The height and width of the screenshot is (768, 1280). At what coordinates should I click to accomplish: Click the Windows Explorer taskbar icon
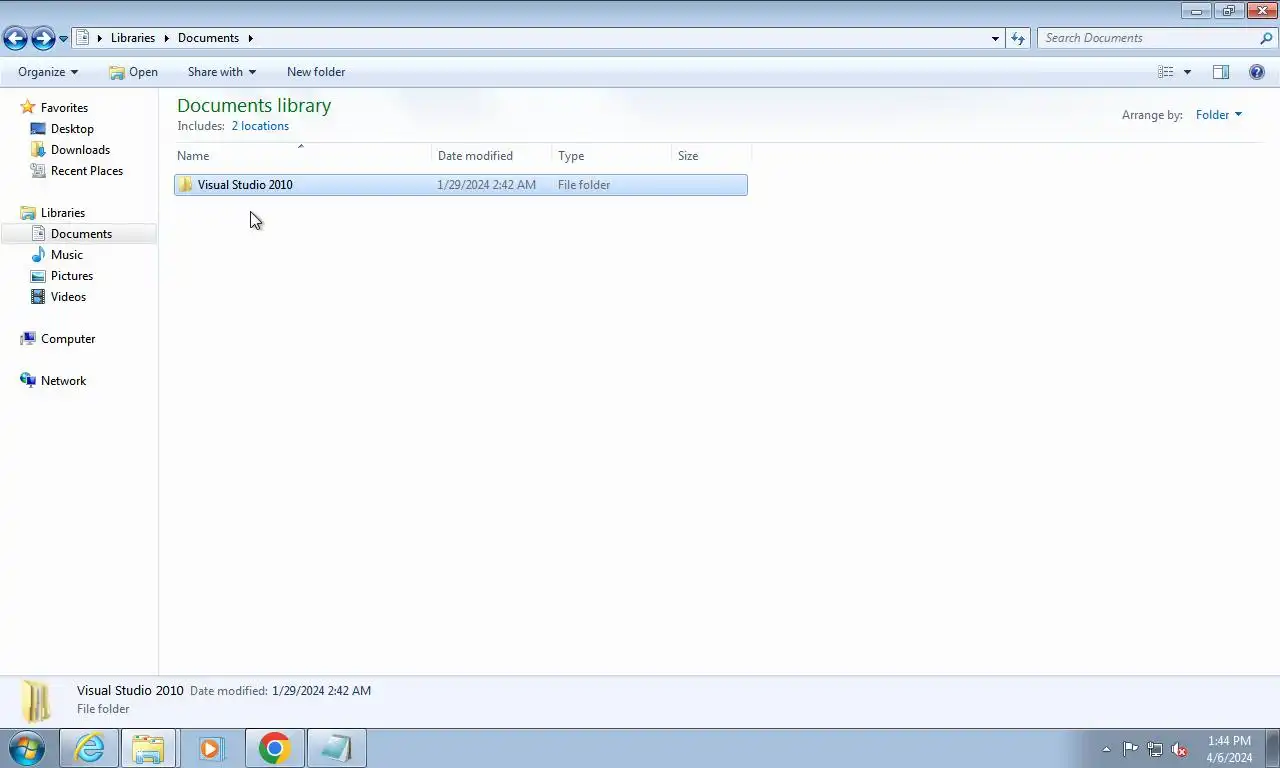tap(148, 748)
